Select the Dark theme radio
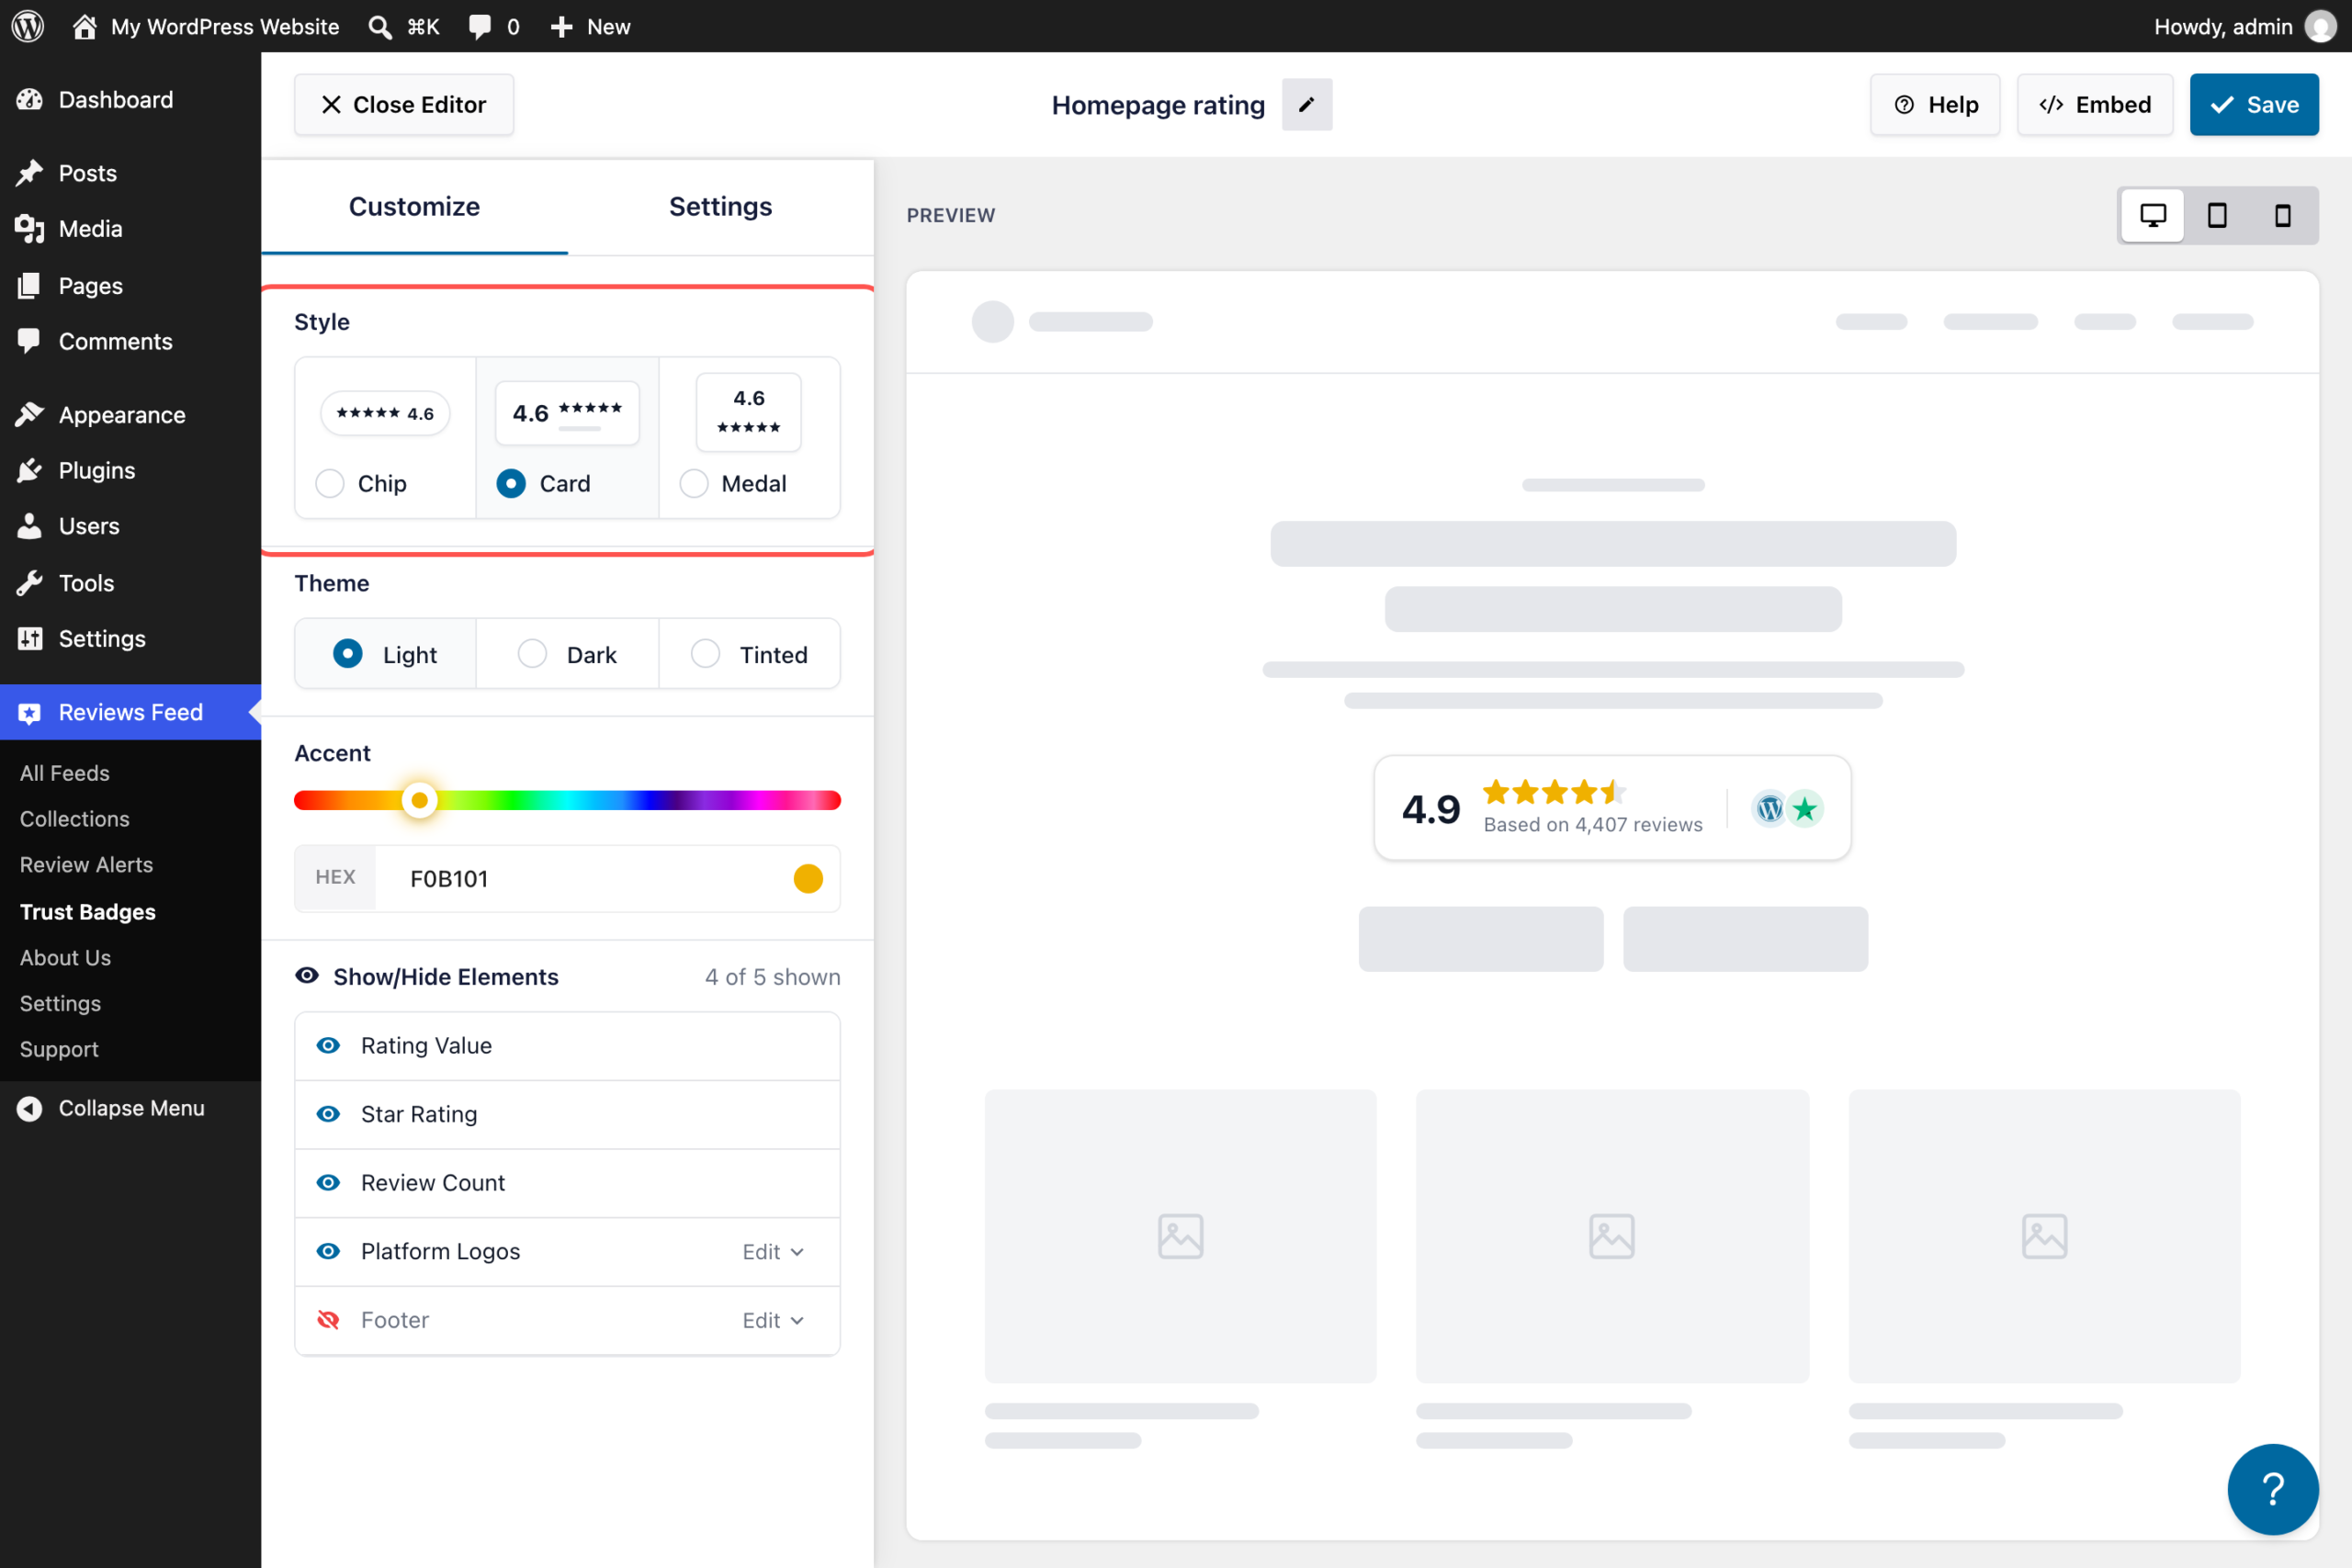The image size is (2352, 1568). (532, 654)
